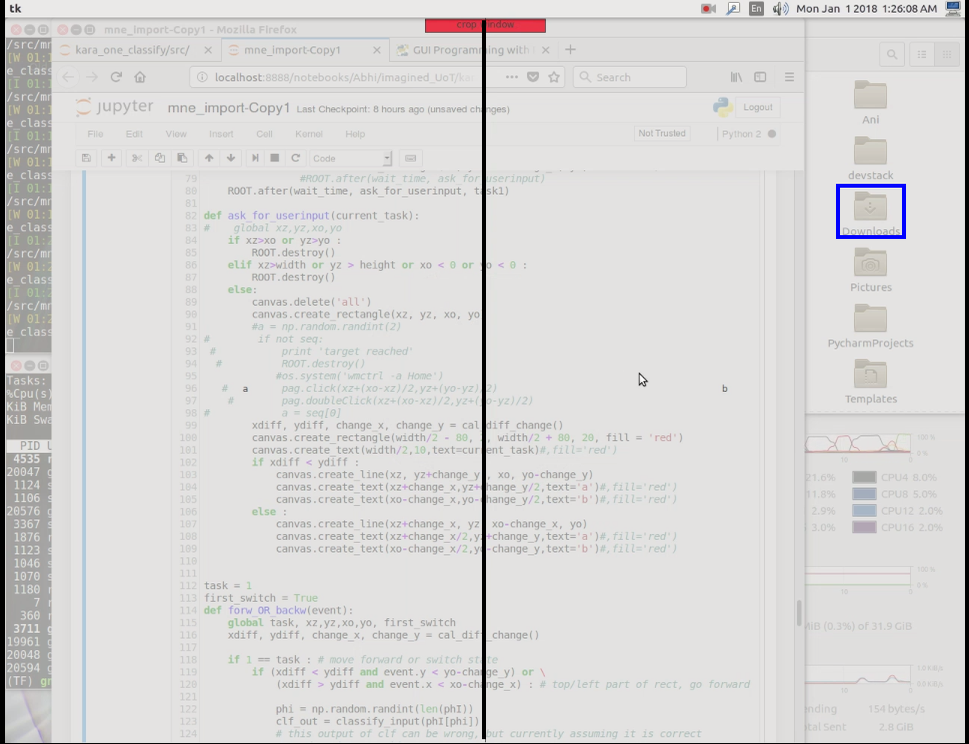The image size is (969, 744).
Task: Open the En keyboard language indicator
Action: 756,9
